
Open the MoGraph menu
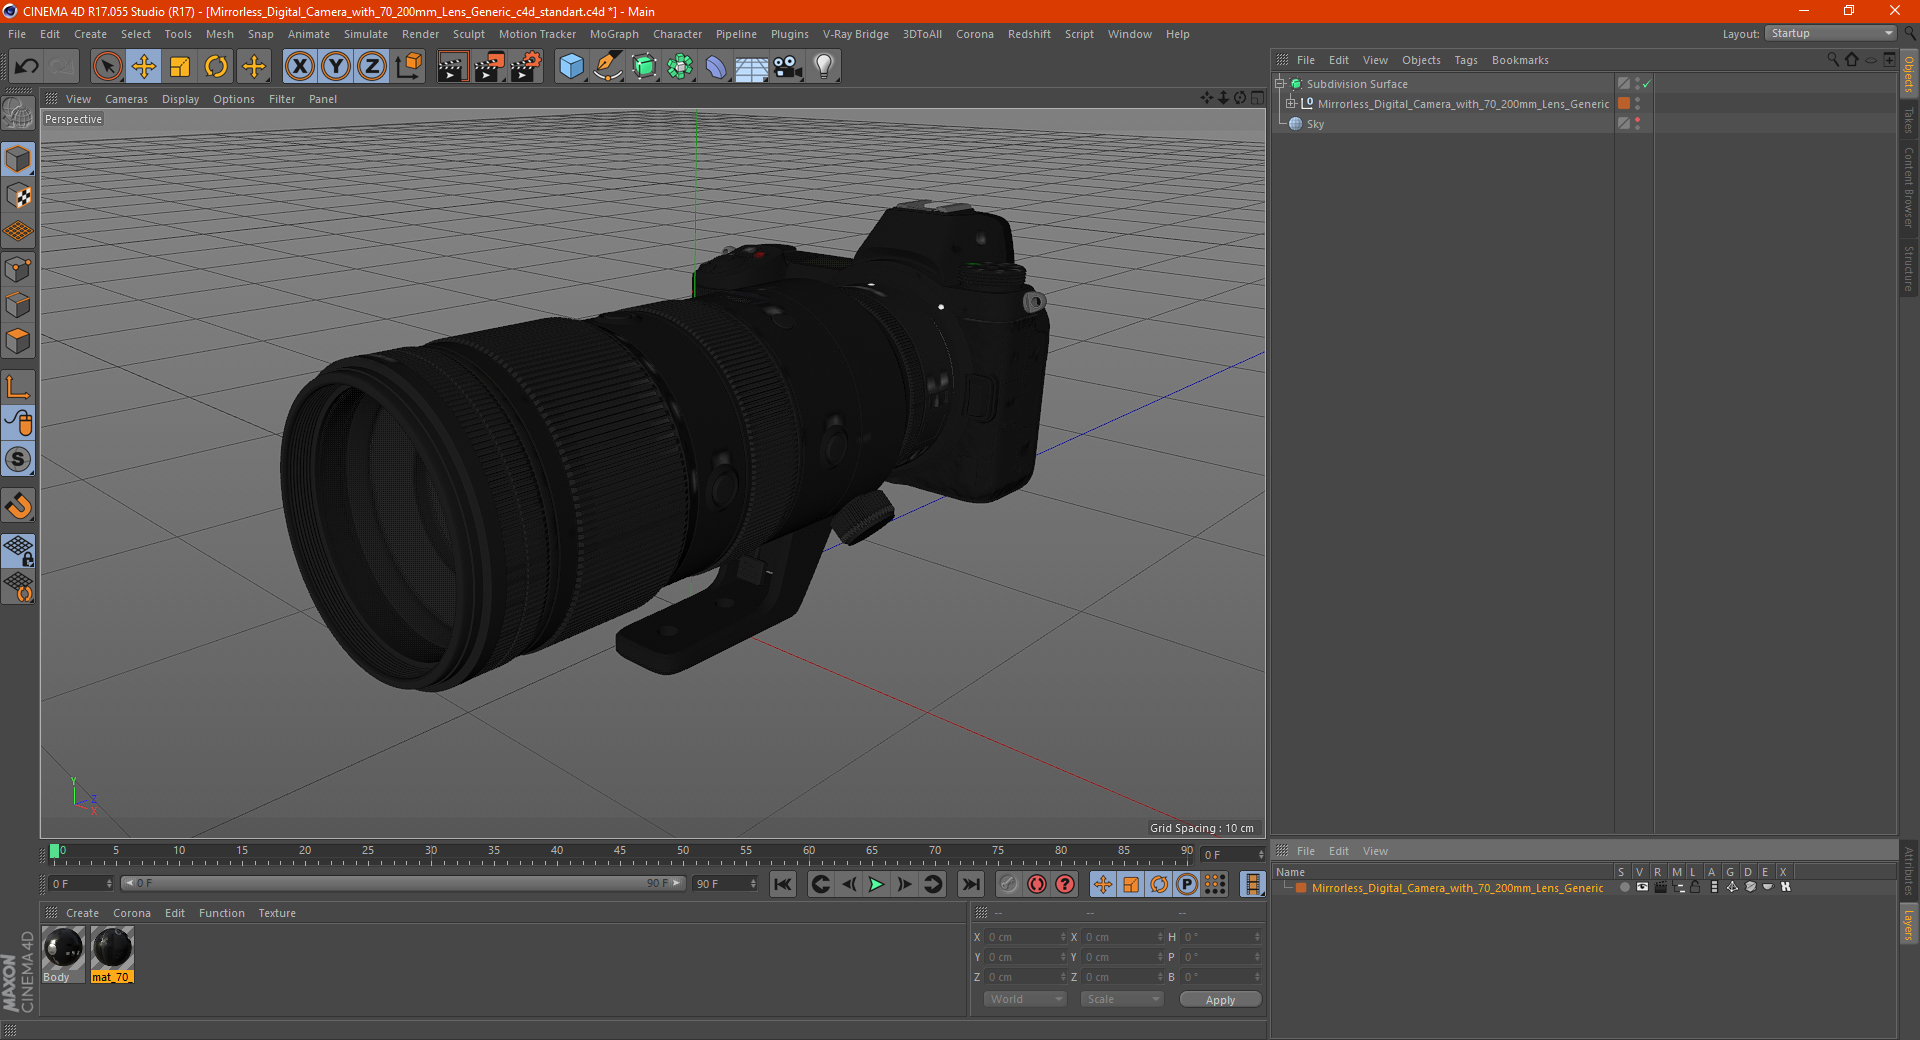coord(614,34)
